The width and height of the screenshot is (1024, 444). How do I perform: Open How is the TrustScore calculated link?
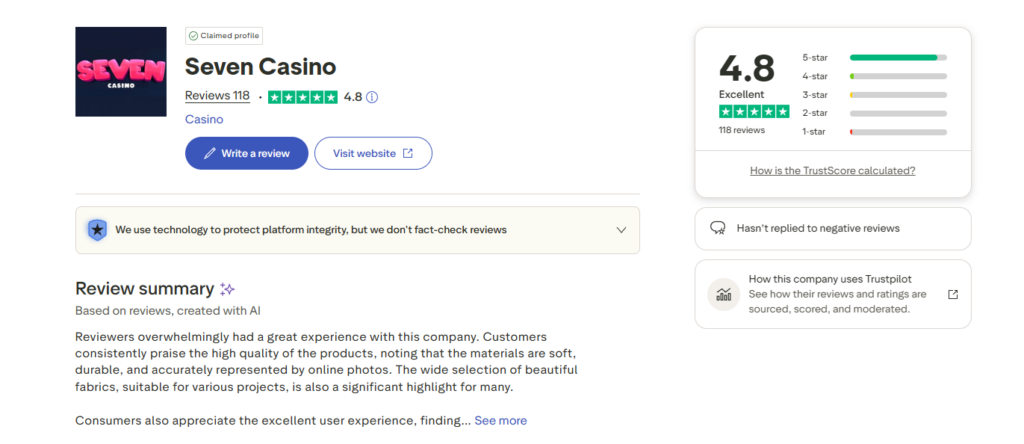[x=832, y=171]
